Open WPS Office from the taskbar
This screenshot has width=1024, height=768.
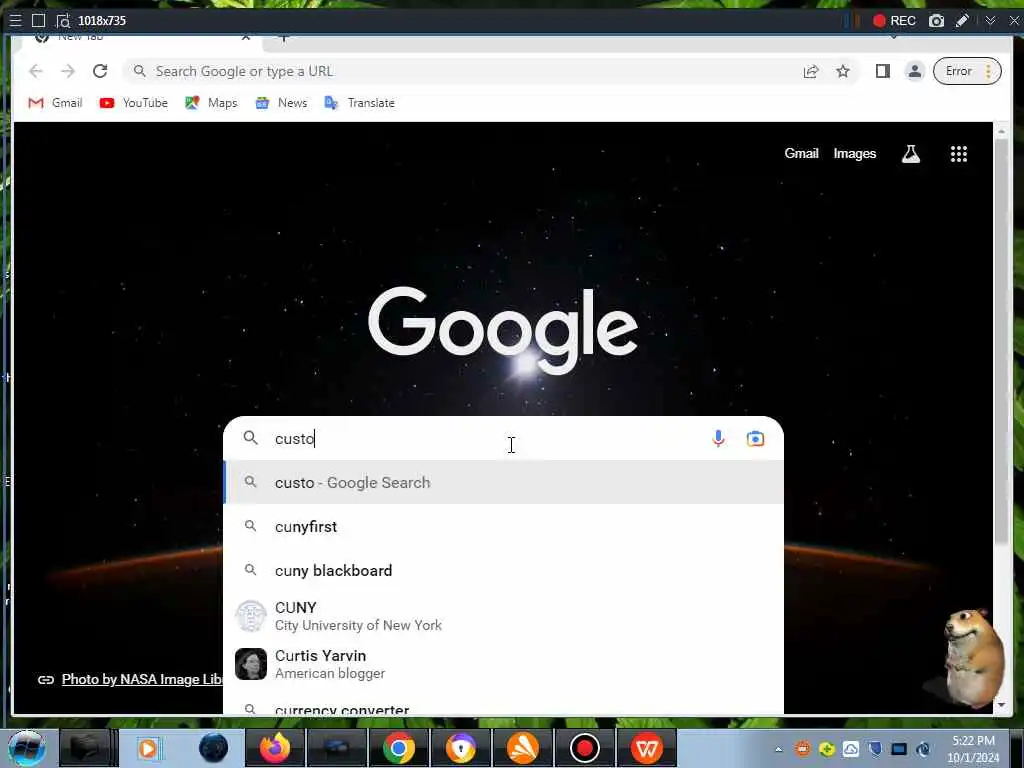pyautogui.click(x=647, y=748)
